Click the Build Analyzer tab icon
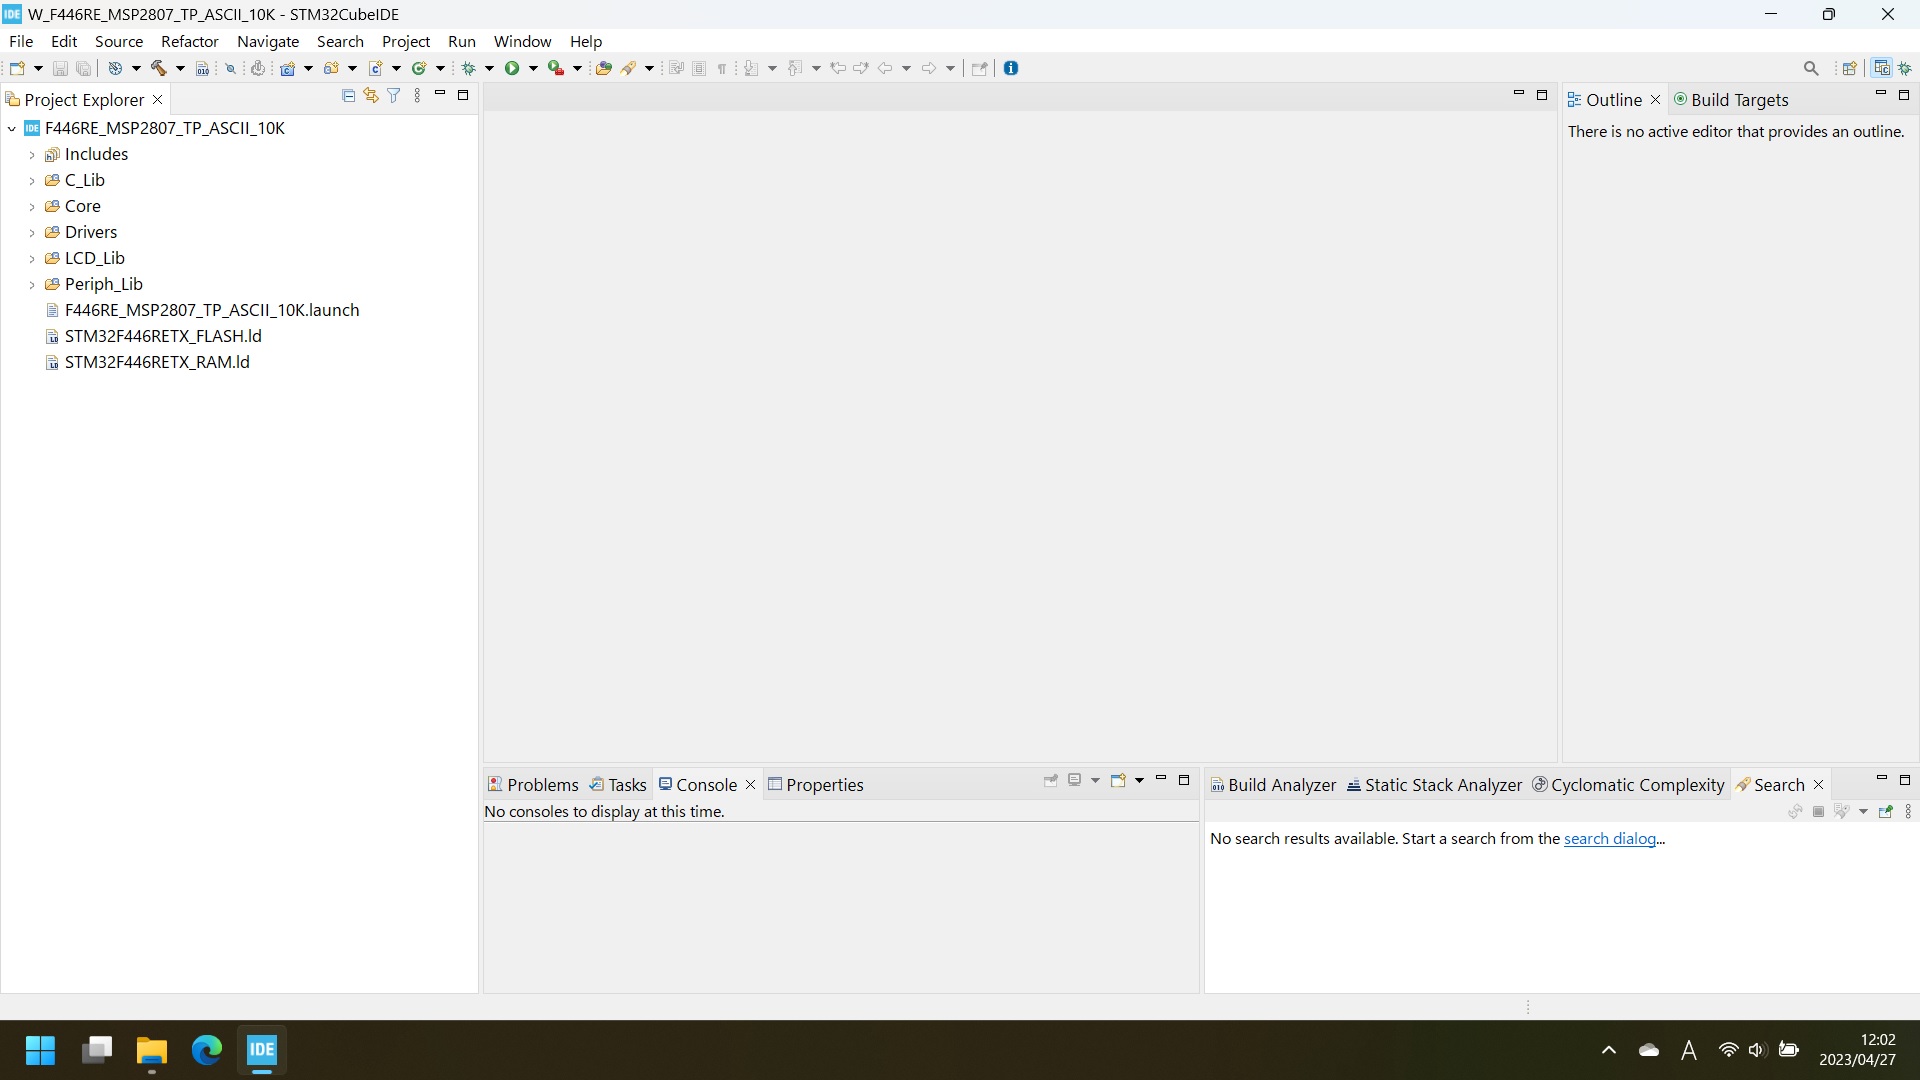This screenshot has height=1080, width=1920. (1216, 785)
